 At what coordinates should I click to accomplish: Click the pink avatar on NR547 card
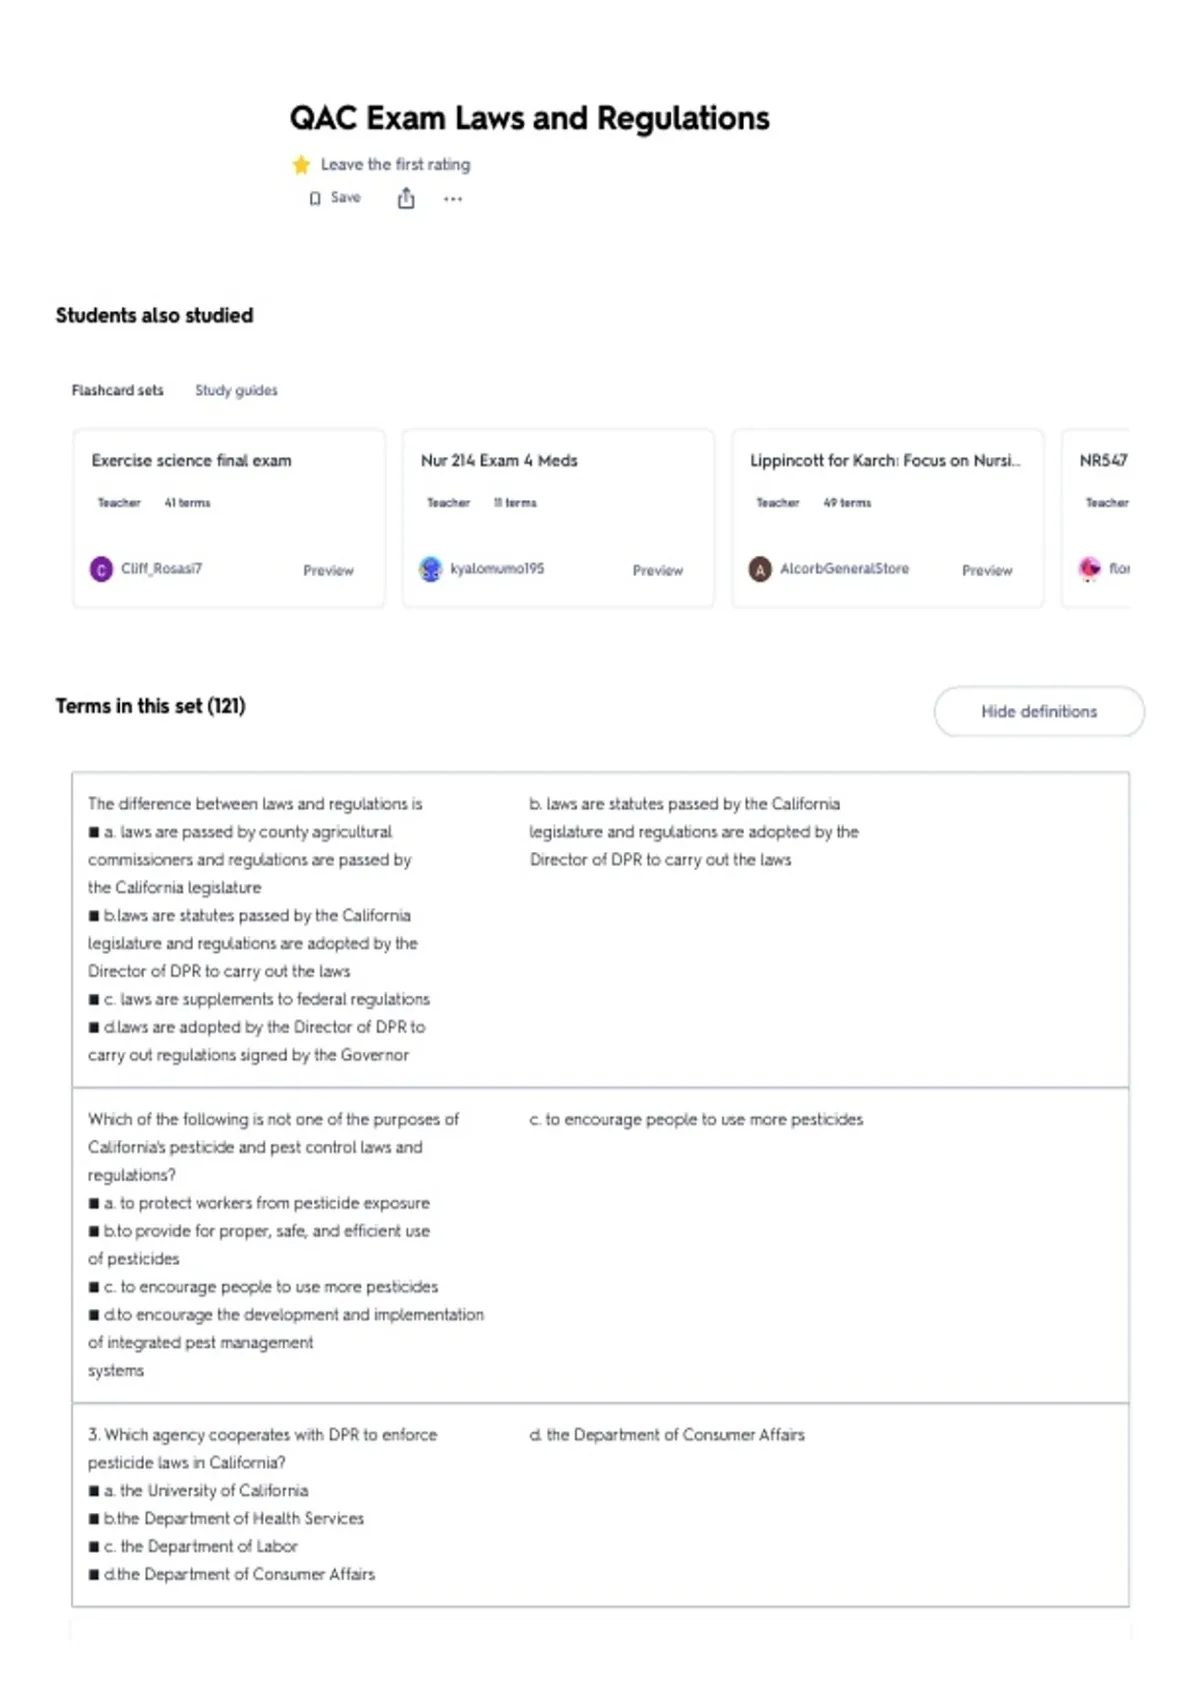click(x=1089, y=569)
